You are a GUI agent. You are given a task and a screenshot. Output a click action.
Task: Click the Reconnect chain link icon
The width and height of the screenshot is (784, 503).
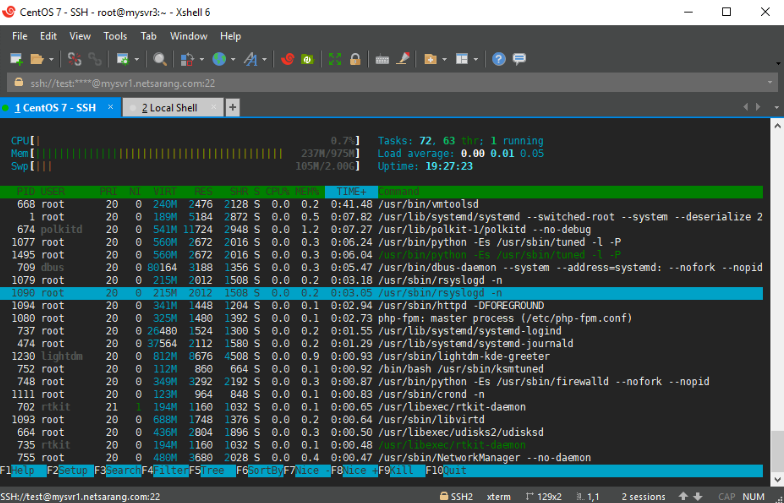[x=95, y=59]
